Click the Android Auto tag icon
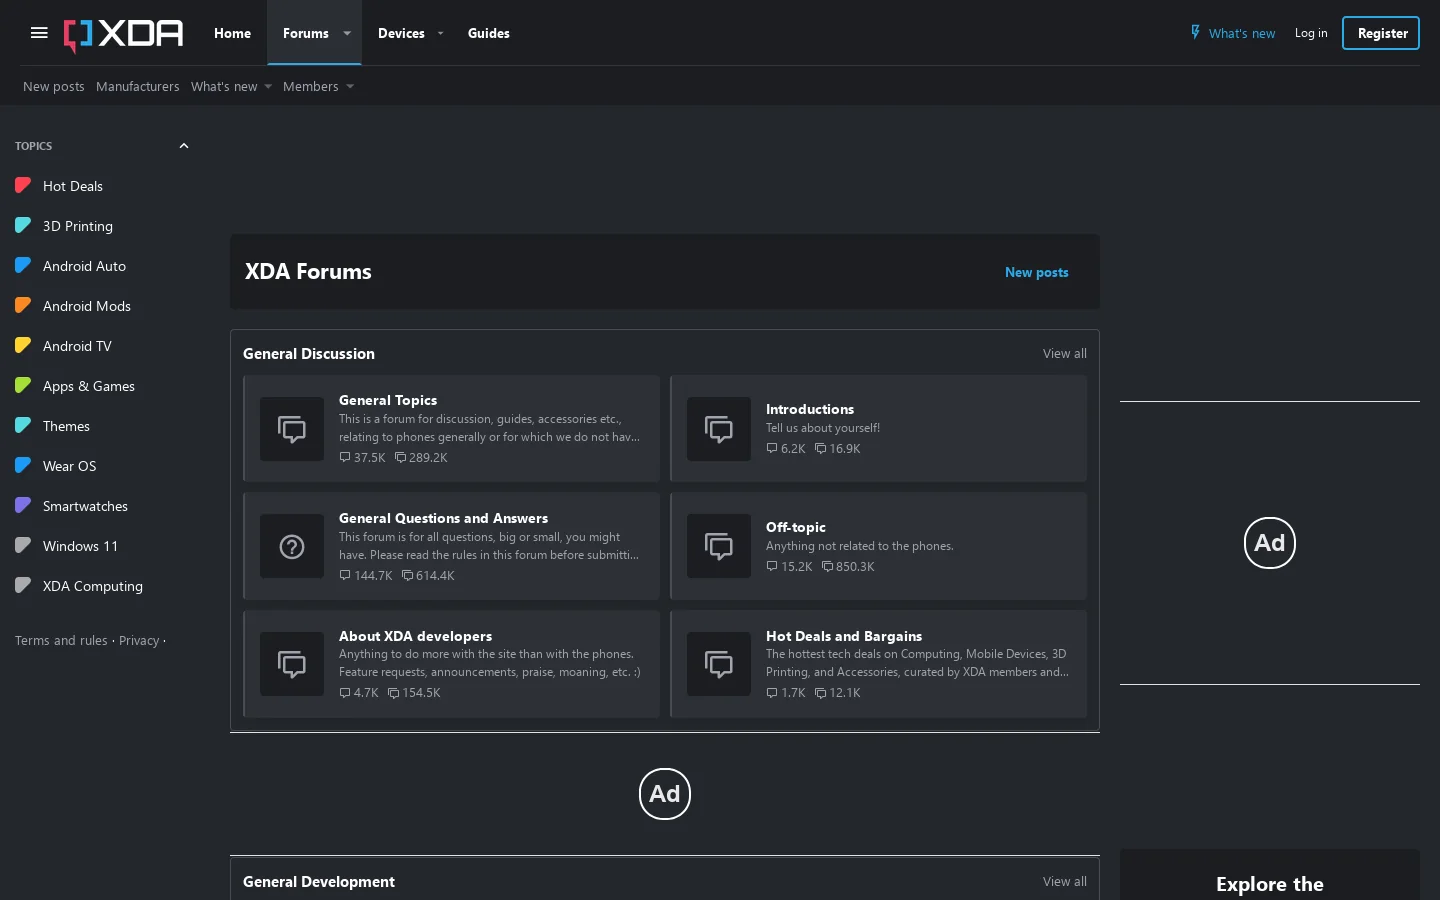Image resolution: width=1440 pixels, height=900 pixels. click(23, 265)
